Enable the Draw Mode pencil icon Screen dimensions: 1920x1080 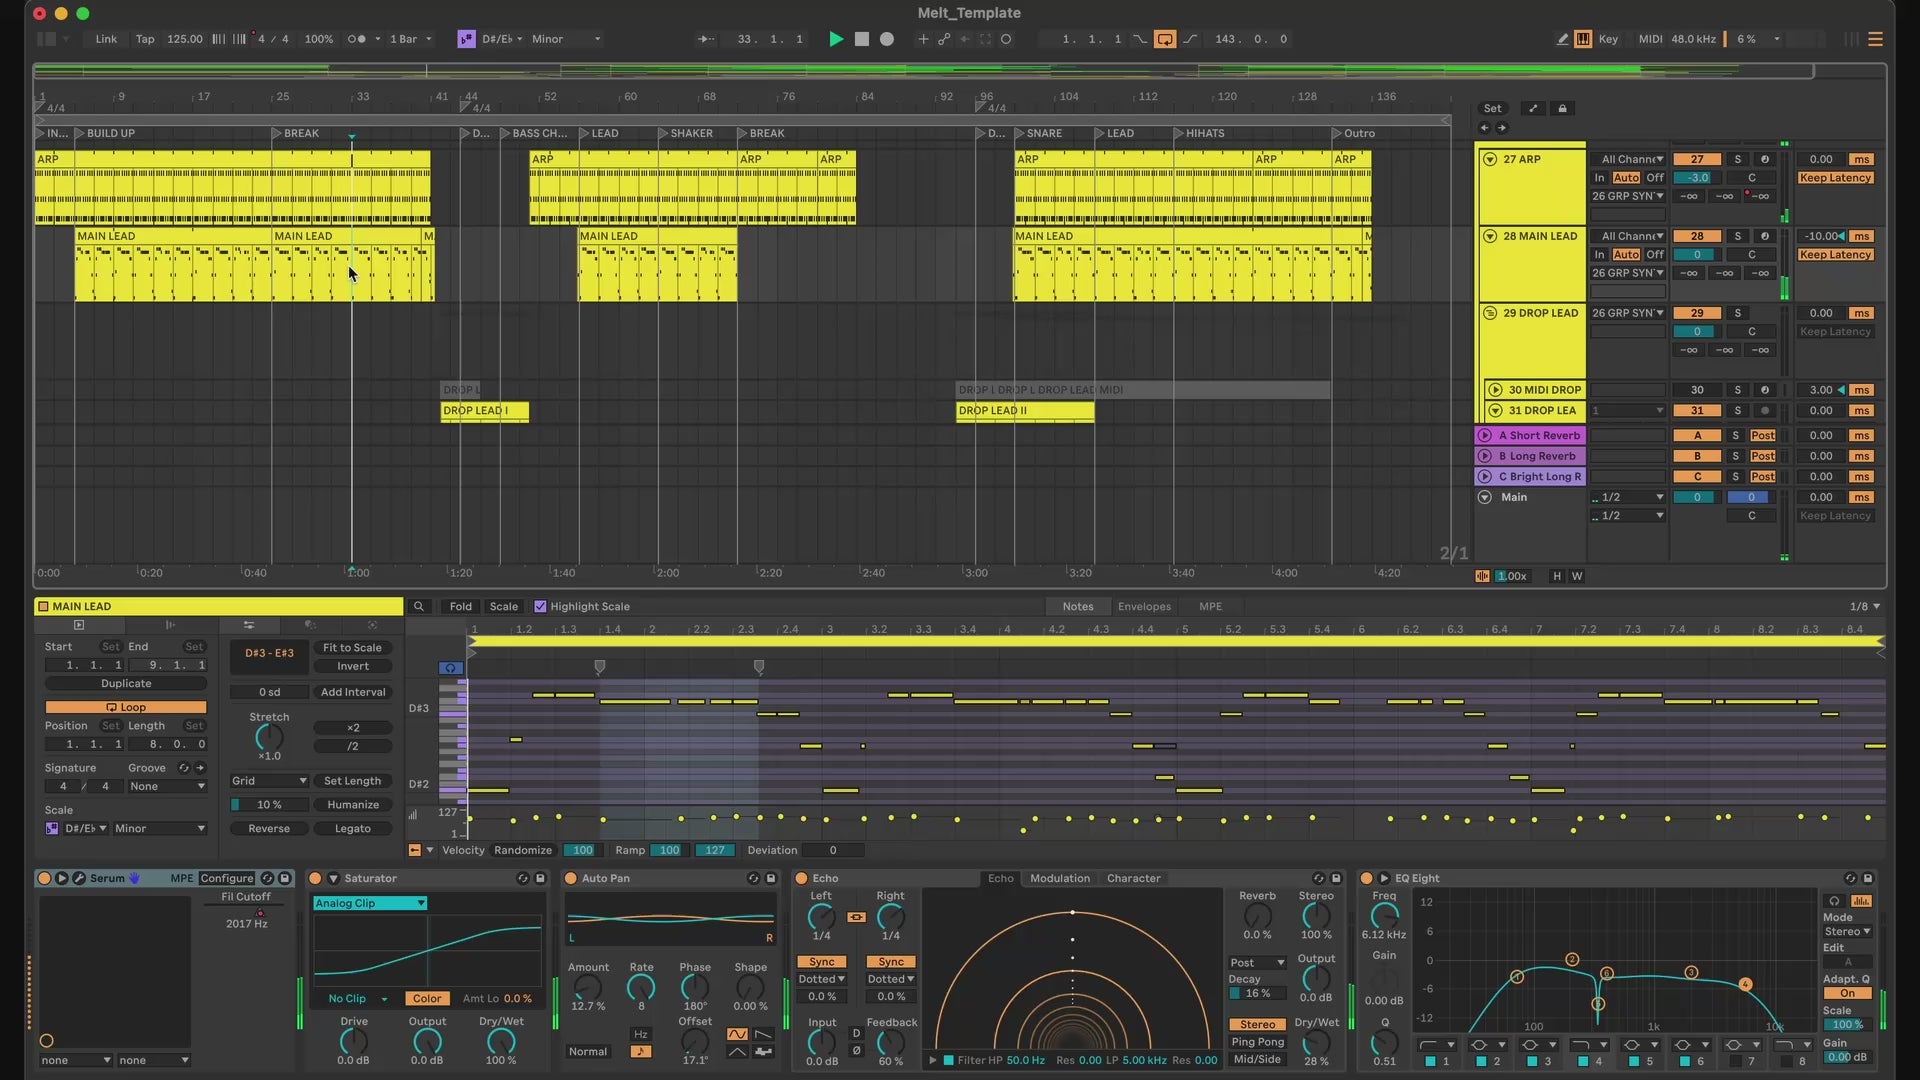(1562, 39)
